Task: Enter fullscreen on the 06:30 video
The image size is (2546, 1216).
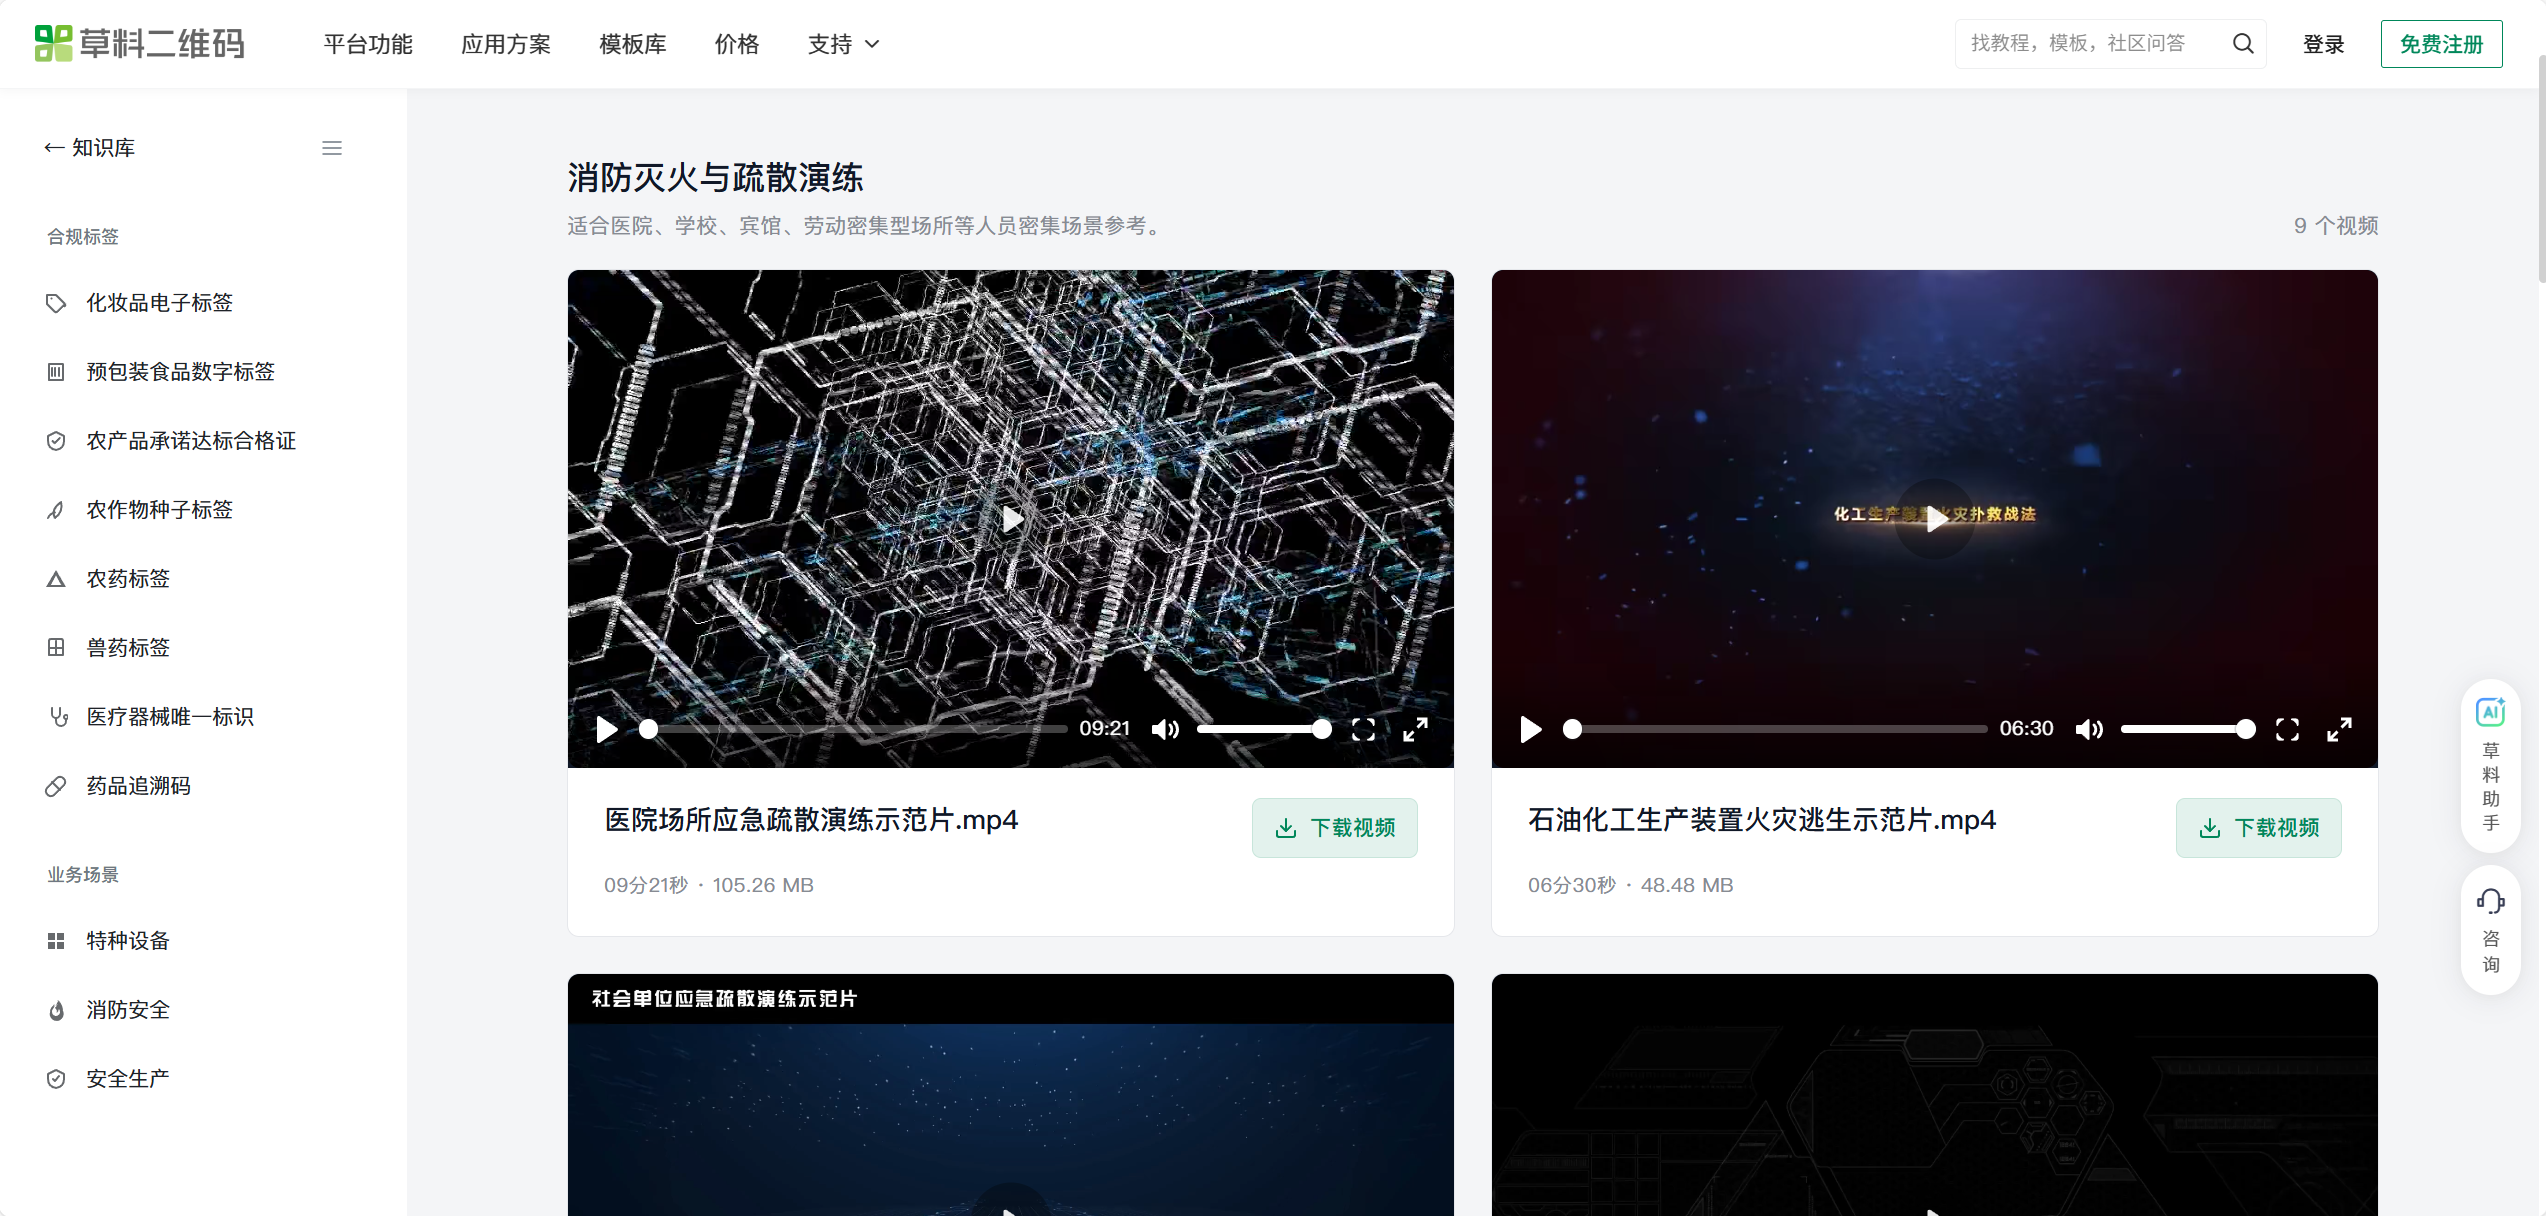Action: tap(2287, 729)
